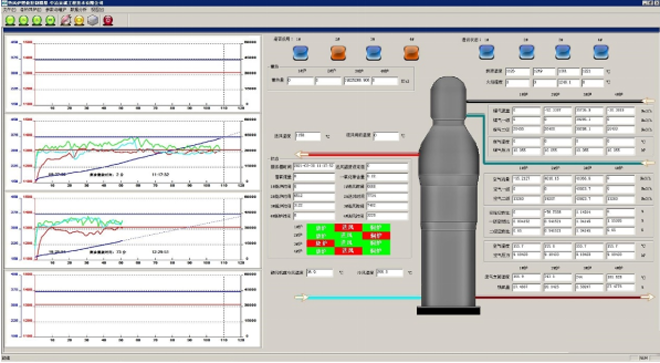
Task: Click the red 烧炉 cell in row 3#
Action: pos(321,243)
